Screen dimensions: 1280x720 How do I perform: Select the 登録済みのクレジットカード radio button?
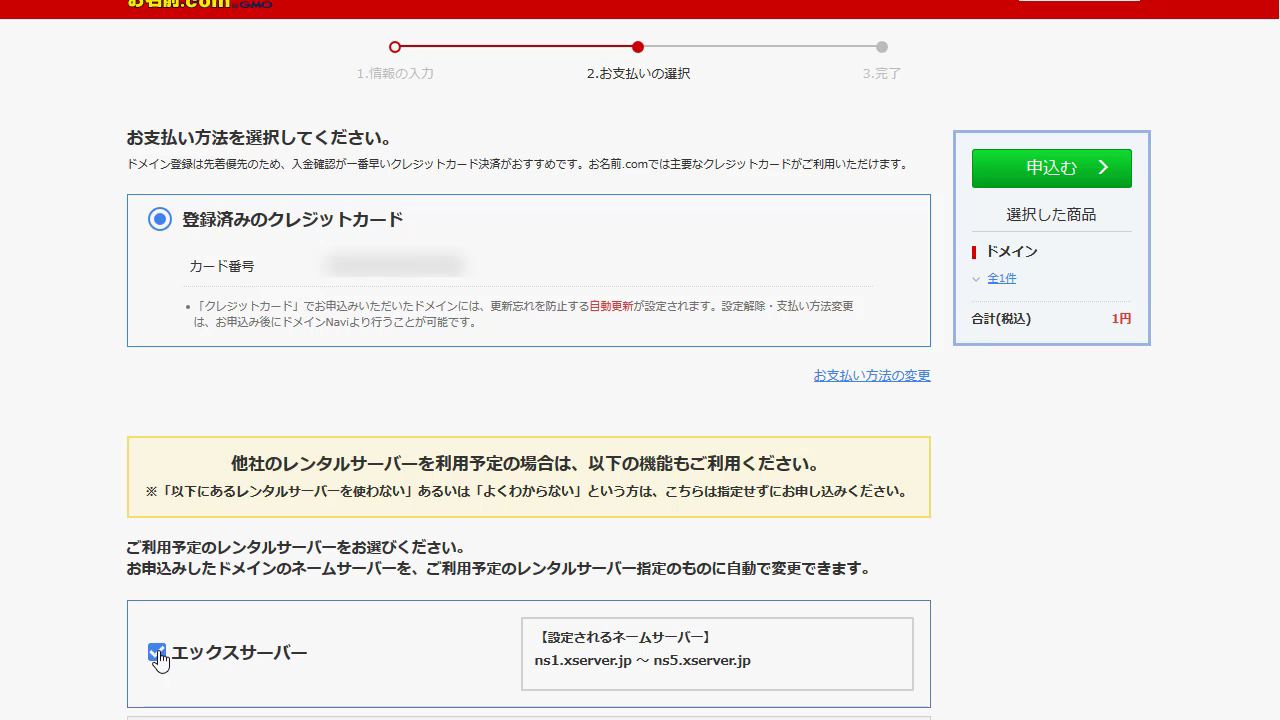160,219
